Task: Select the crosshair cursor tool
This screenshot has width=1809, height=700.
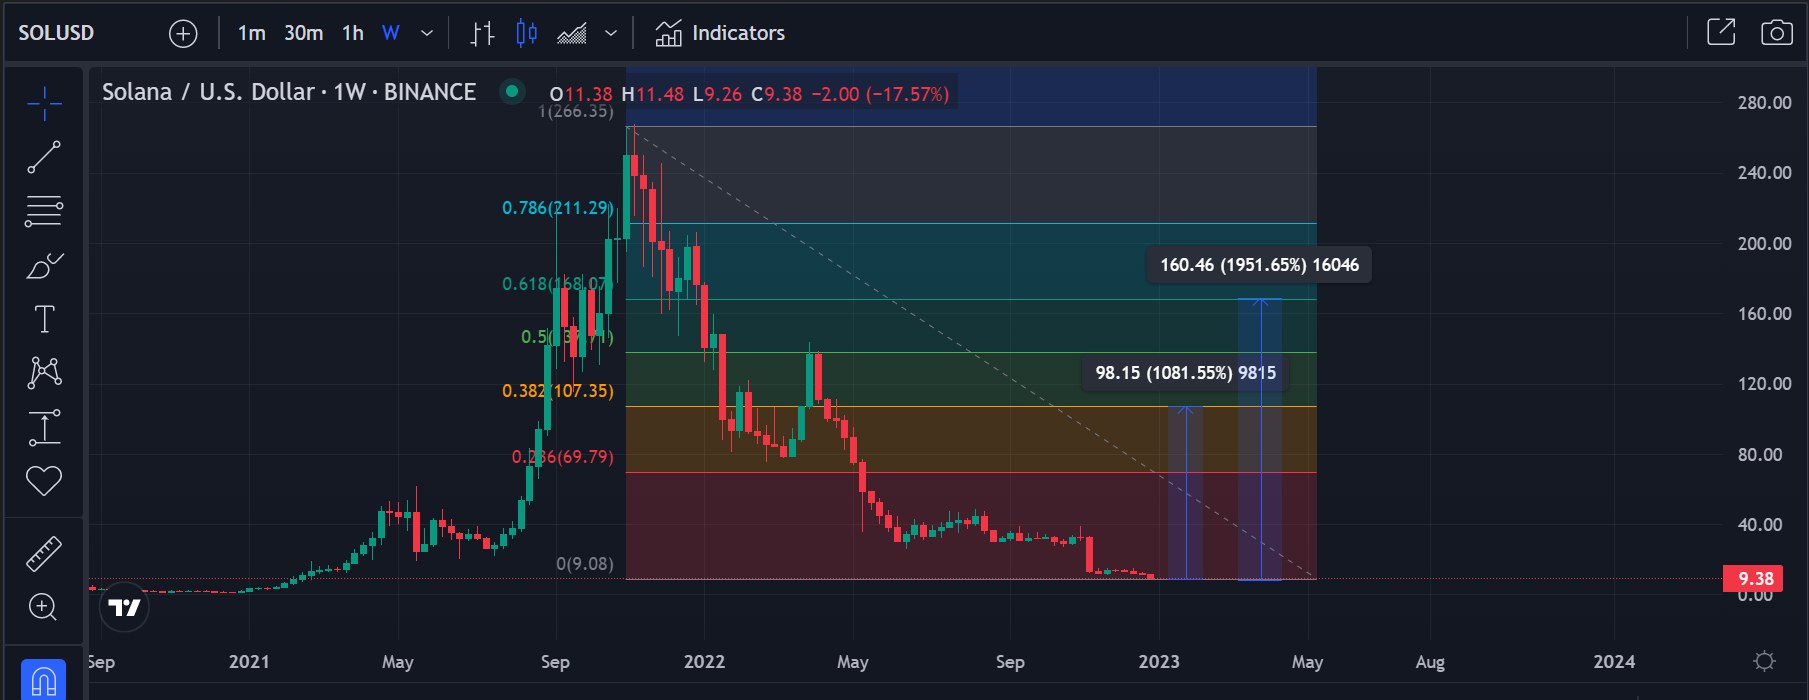Action: (x=44, y=103)
